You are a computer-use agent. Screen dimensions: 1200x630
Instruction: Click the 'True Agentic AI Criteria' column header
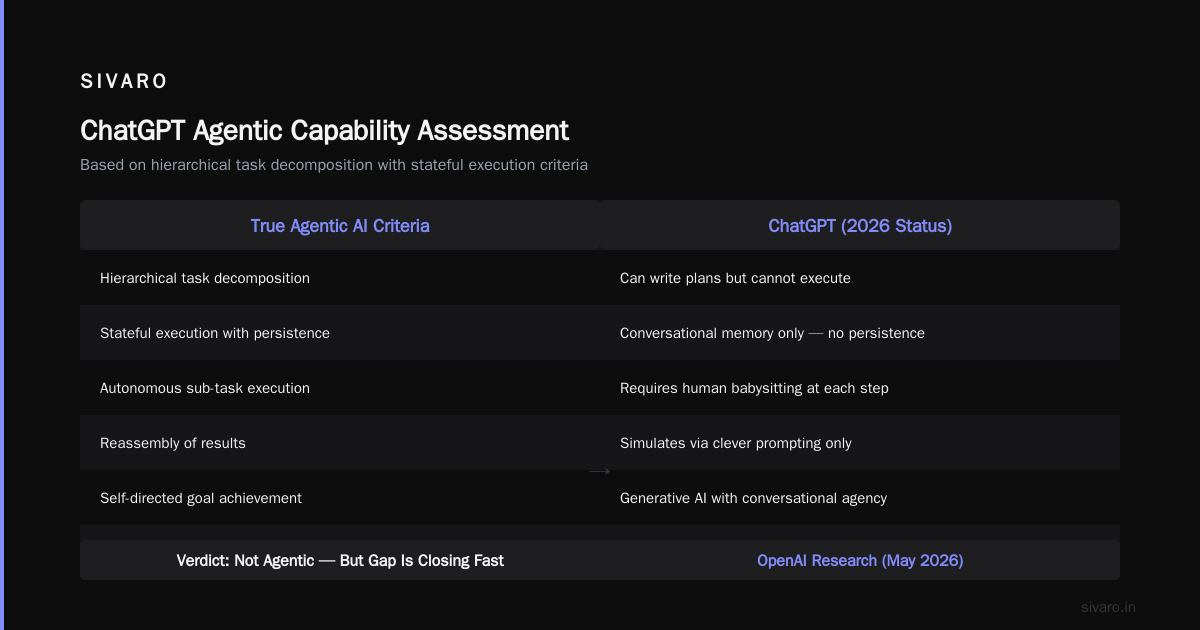(340, 225)
